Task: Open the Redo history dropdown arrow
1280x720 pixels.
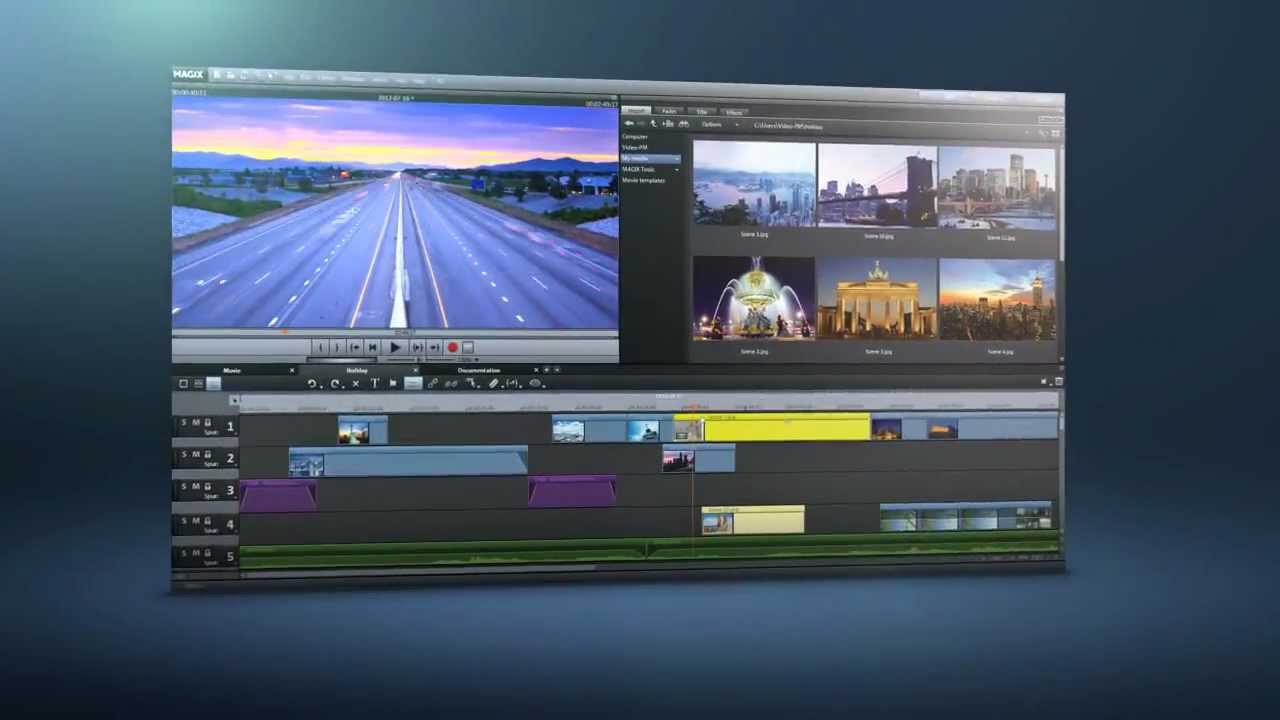Action: point(343,386)
